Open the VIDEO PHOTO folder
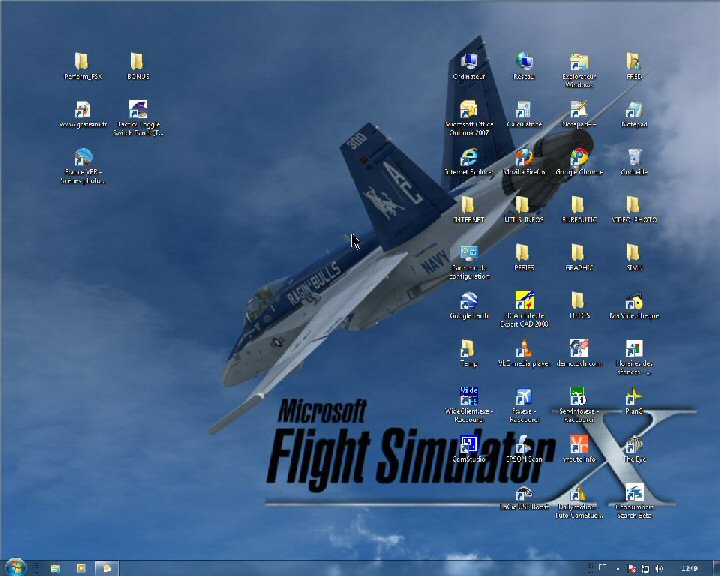The width and height of the screenshot is (720, 576). [x=634, y=209]
